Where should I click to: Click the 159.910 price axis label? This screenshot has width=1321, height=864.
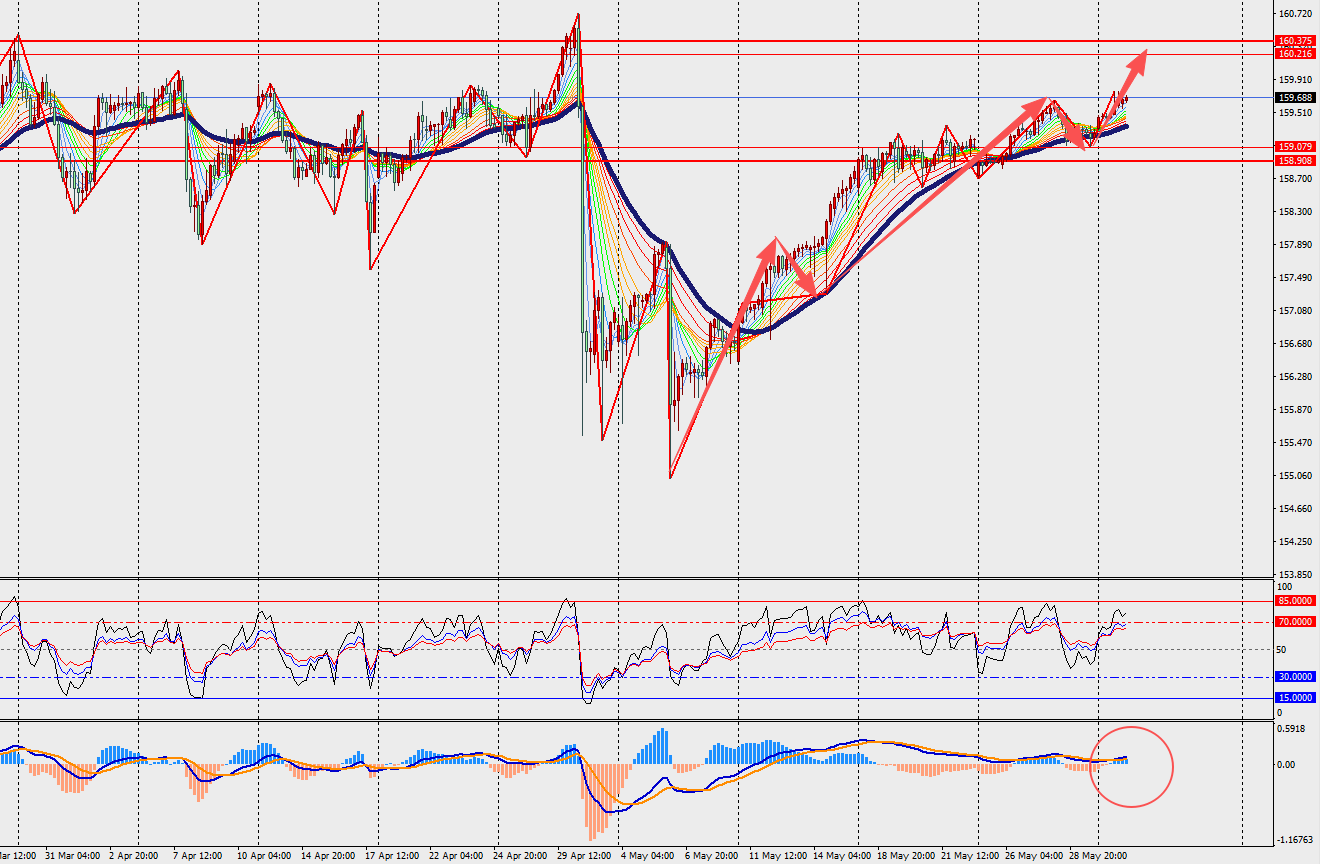pos(1296,80)
